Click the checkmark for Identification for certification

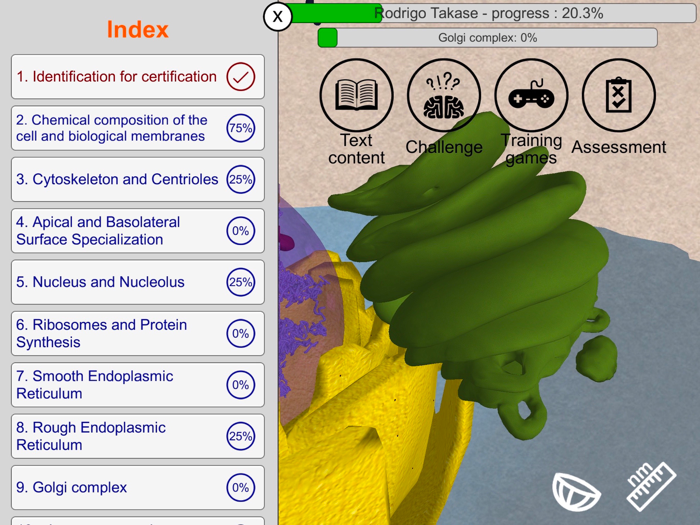click(x=241, y=77)
